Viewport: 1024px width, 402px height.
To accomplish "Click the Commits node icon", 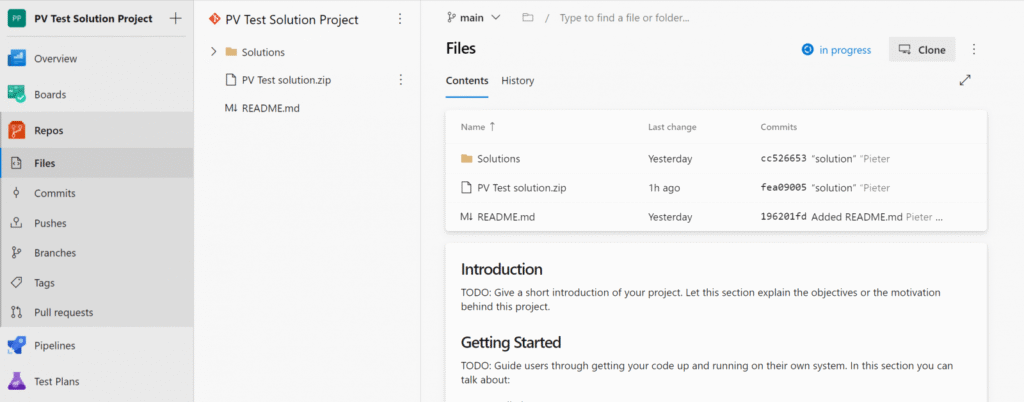I will [x=17, y=193].
